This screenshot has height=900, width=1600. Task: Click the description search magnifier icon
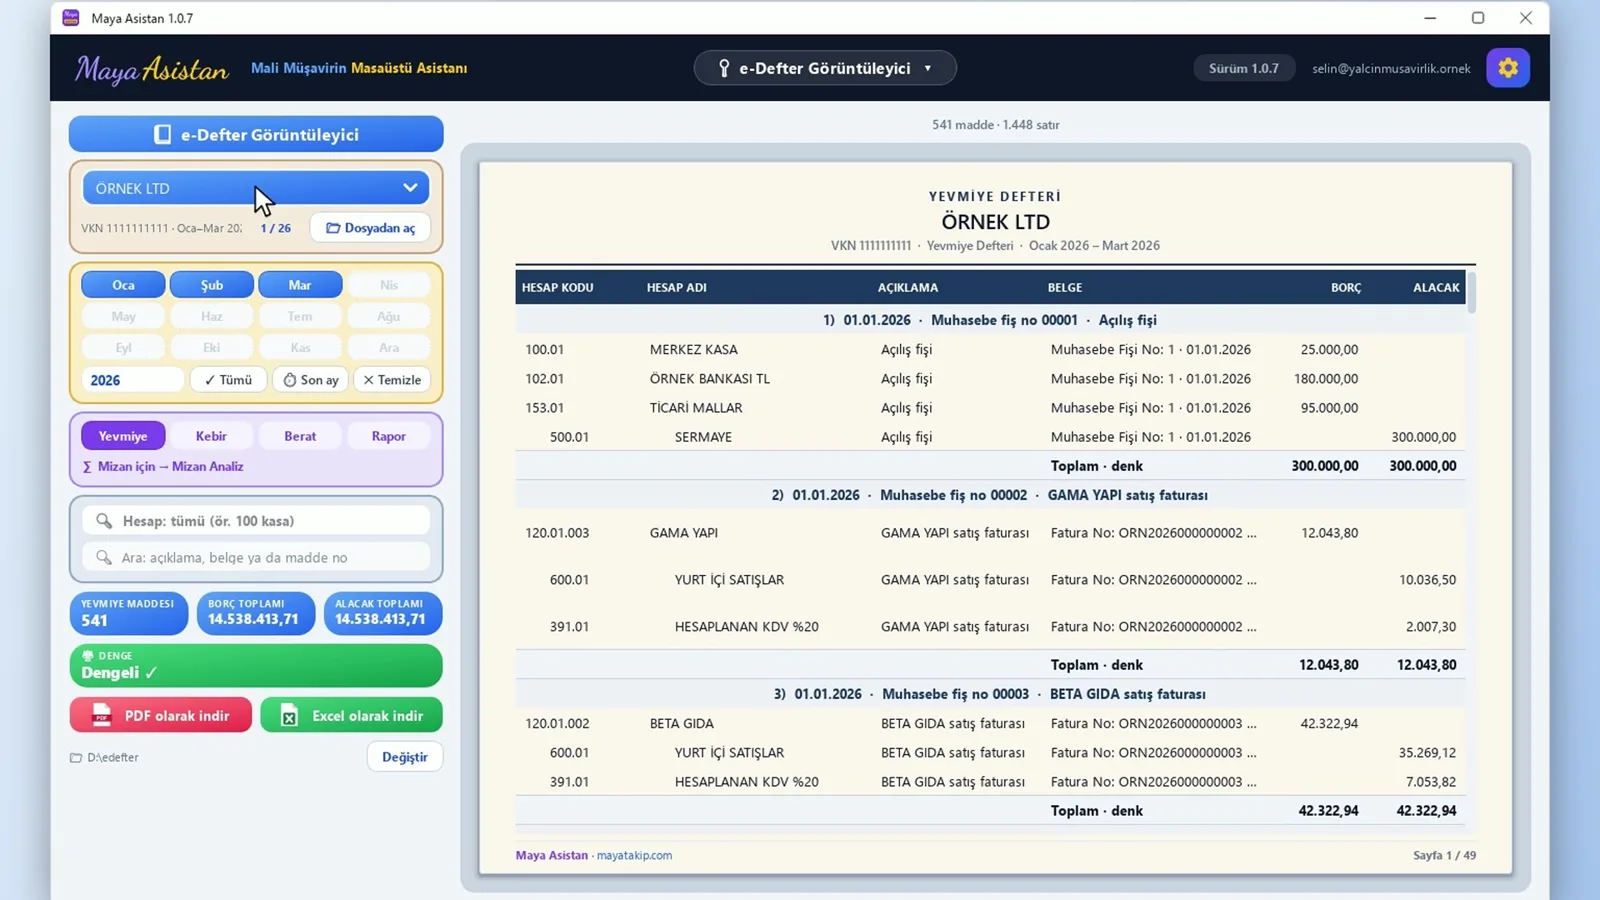[x=104, y=557]
